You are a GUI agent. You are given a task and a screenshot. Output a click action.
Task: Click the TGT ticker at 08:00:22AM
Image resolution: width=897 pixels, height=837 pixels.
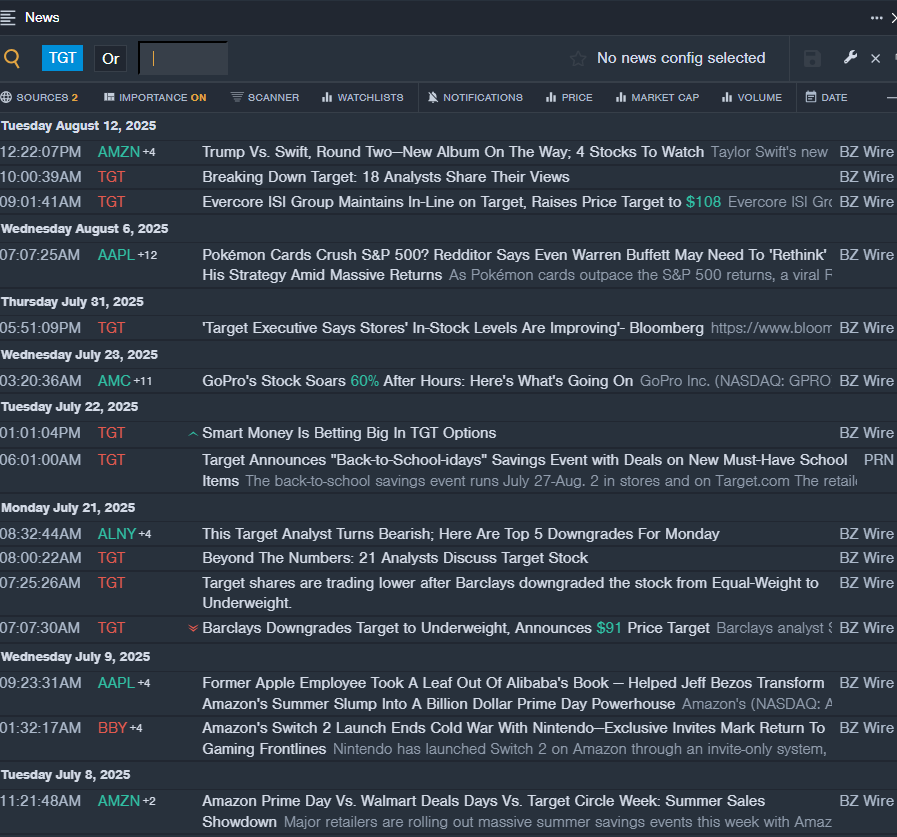111,558
